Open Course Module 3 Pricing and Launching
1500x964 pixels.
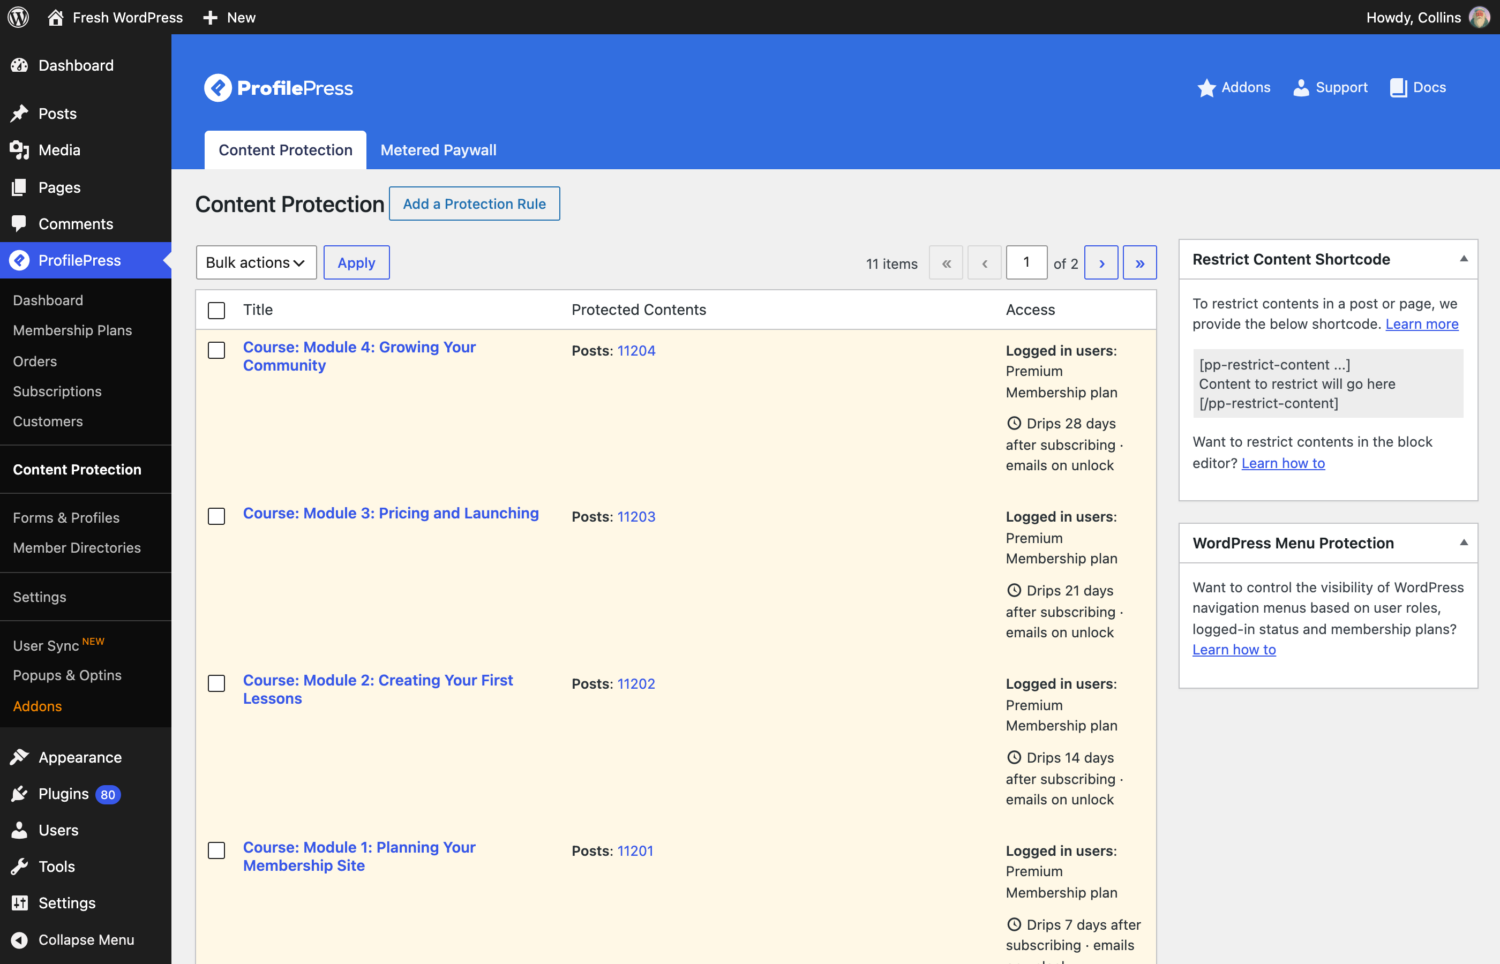[x=391, y=513]
